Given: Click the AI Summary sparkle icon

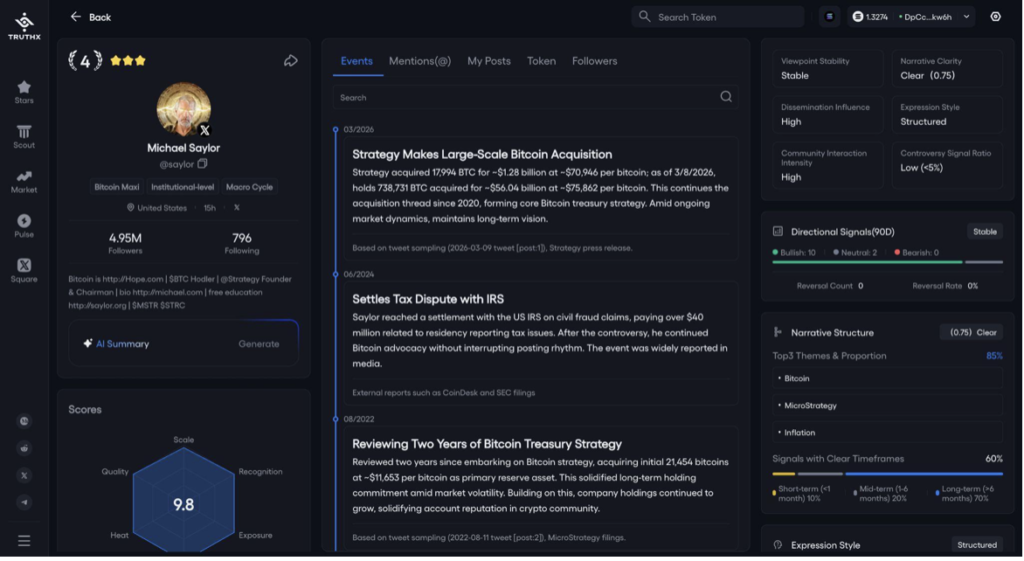Looking at the screenshot, I should [x=88, y=344].
